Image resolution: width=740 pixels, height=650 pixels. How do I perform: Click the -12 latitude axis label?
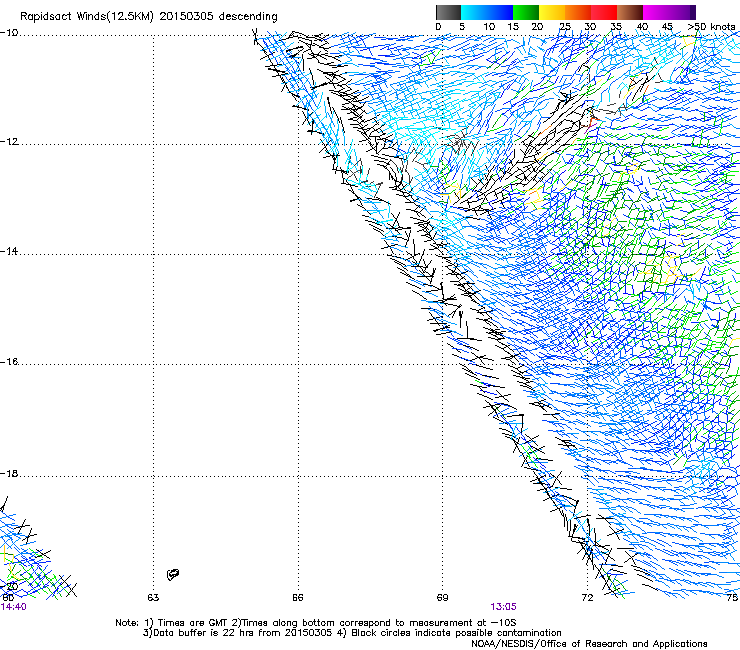(x=9, y=142)
